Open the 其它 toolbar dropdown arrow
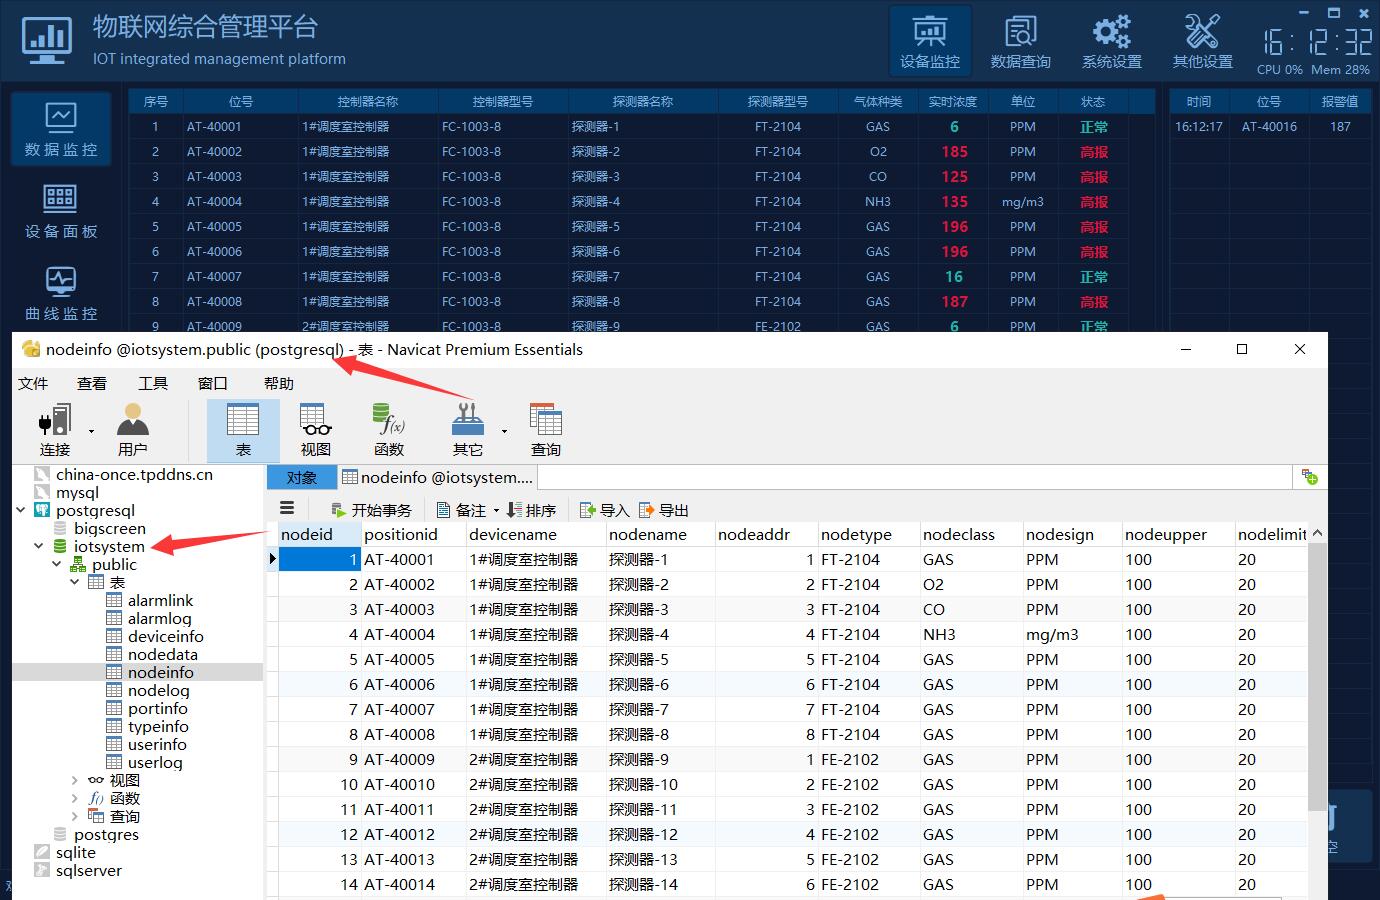Viewport: 1380px width, 900px height. (x=504, y=432)
